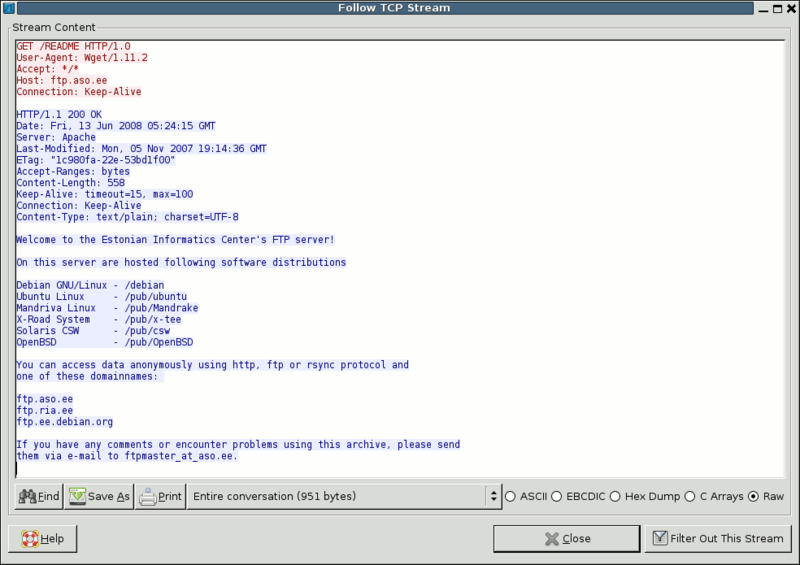
Task: Click the 'HTTP/1.1 200 OK' line
Action: pyautogui.click(x=59, y=114)
